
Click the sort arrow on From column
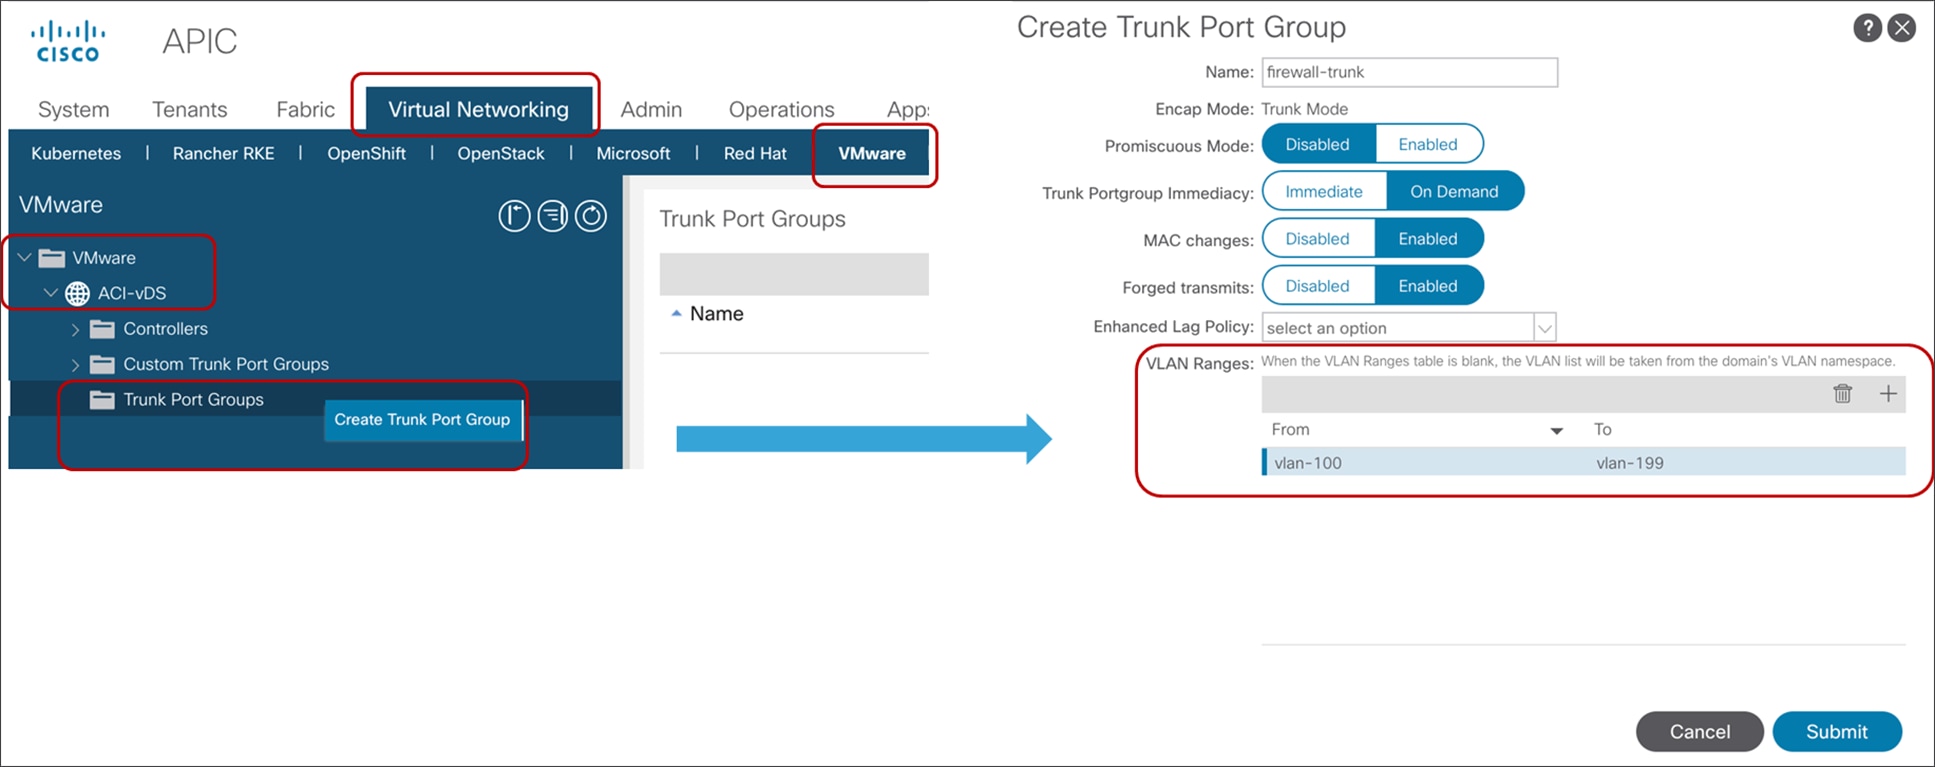(x=1556, y=431)
